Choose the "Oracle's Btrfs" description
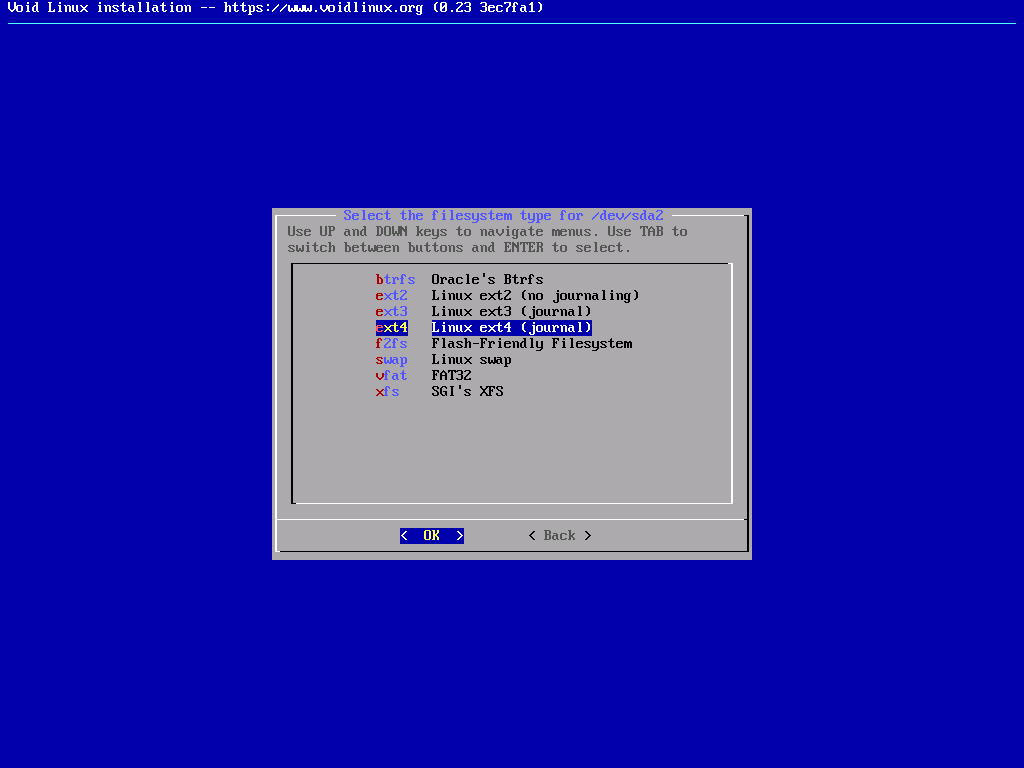 (487, 280)
